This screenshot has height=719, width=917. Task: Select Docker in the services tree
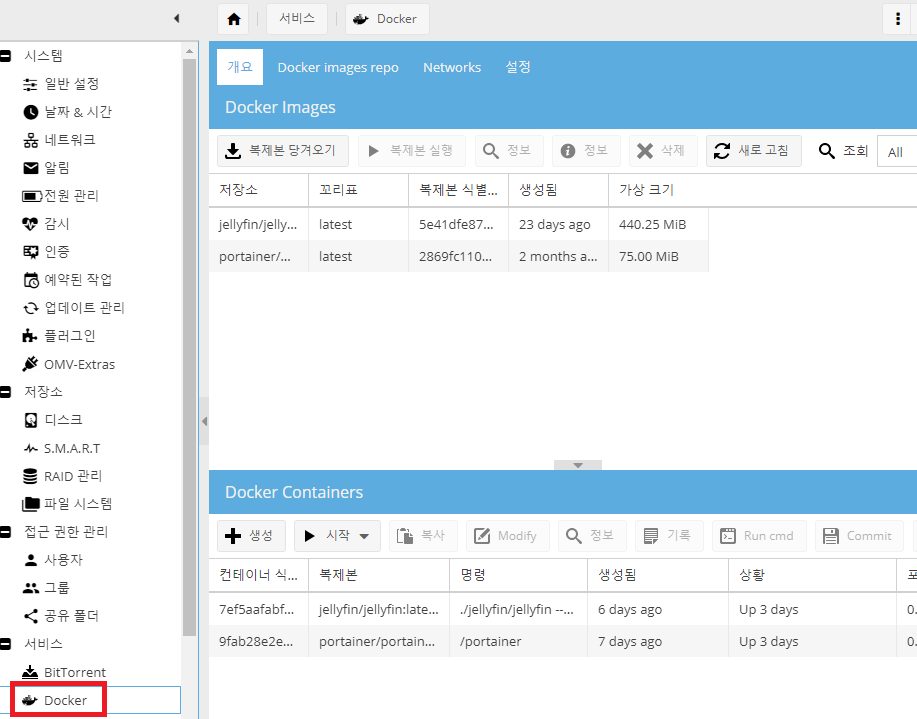tap(65, 700)
